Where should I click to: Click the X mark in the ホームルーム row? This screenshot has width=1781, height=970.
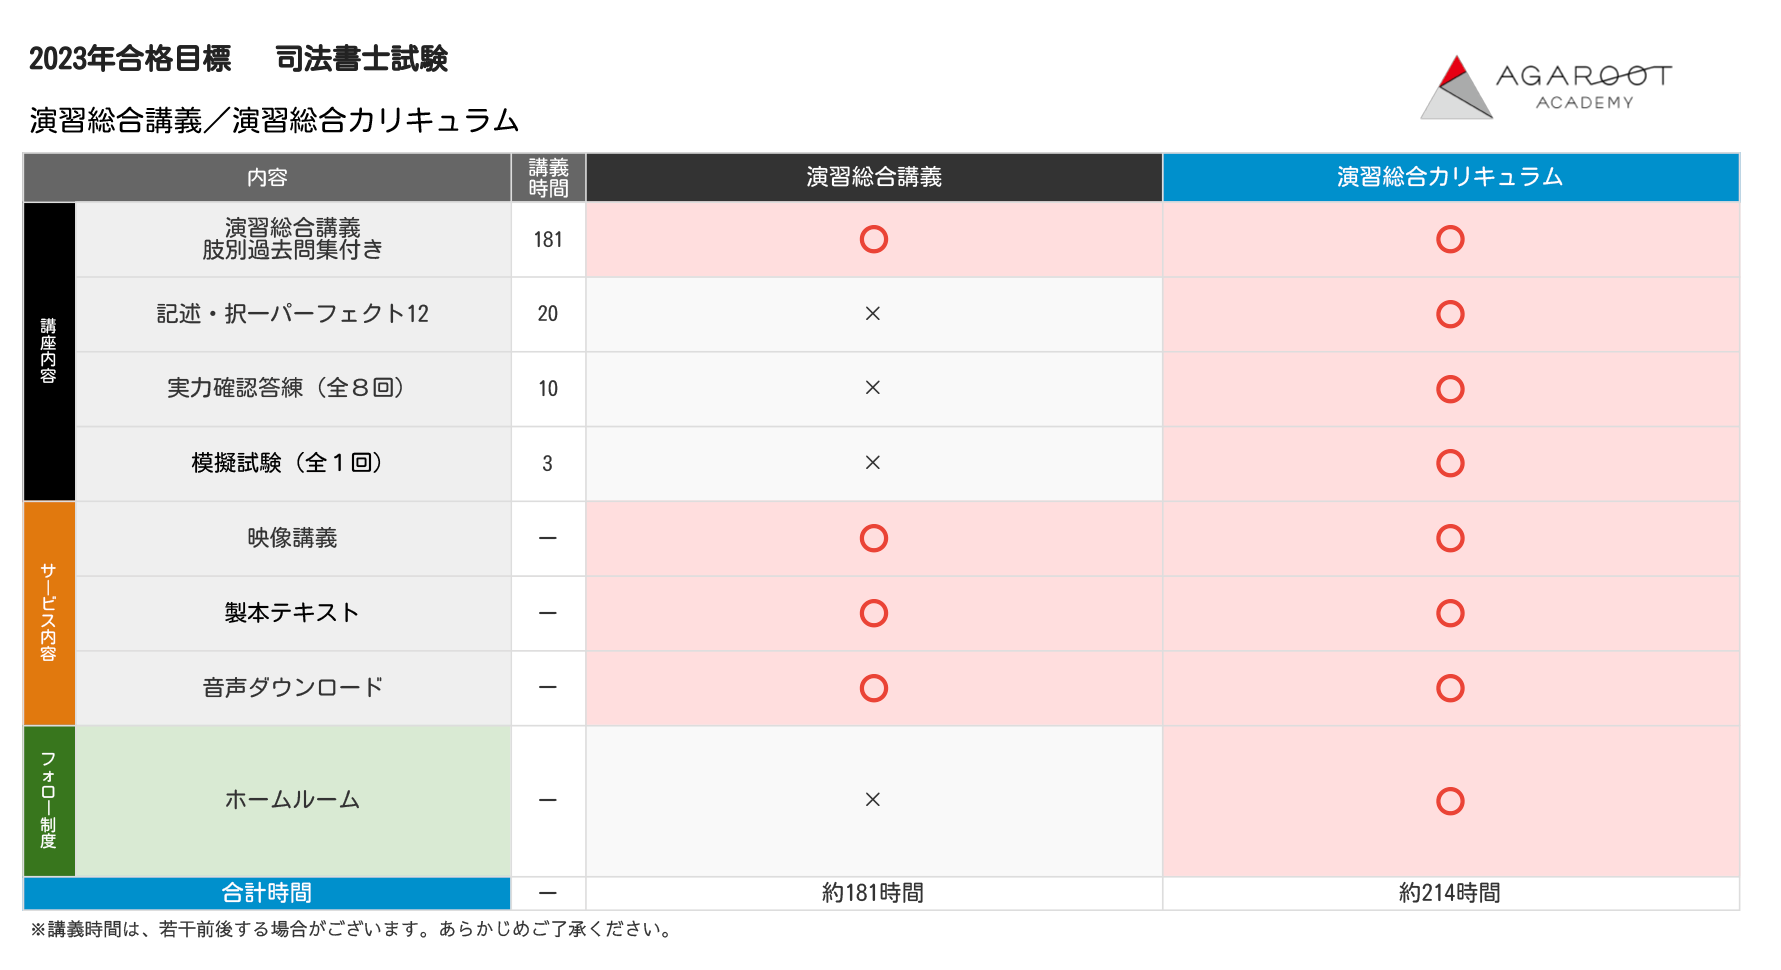click(x=873, y=800)
